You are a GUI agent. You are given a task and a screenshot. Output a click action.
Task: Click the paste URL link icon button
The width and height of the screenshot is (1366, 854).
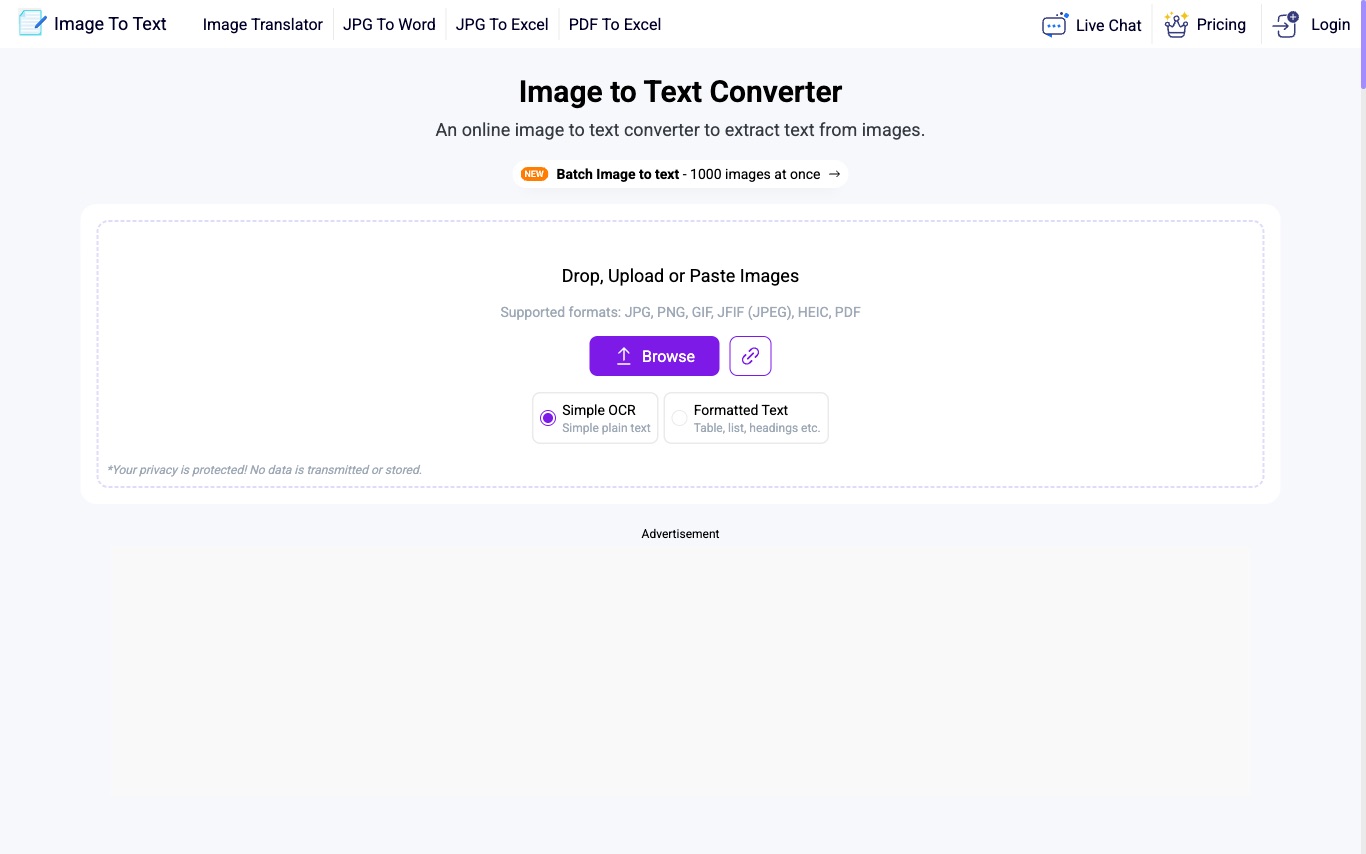[x=750, y=356]
